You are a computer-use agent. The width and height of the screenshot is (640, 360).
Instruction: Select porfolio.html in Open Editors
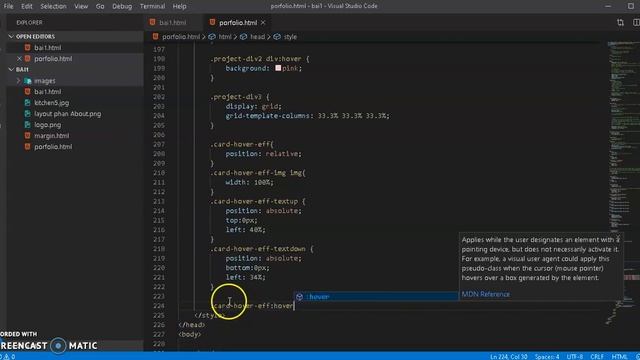point(53,59)
